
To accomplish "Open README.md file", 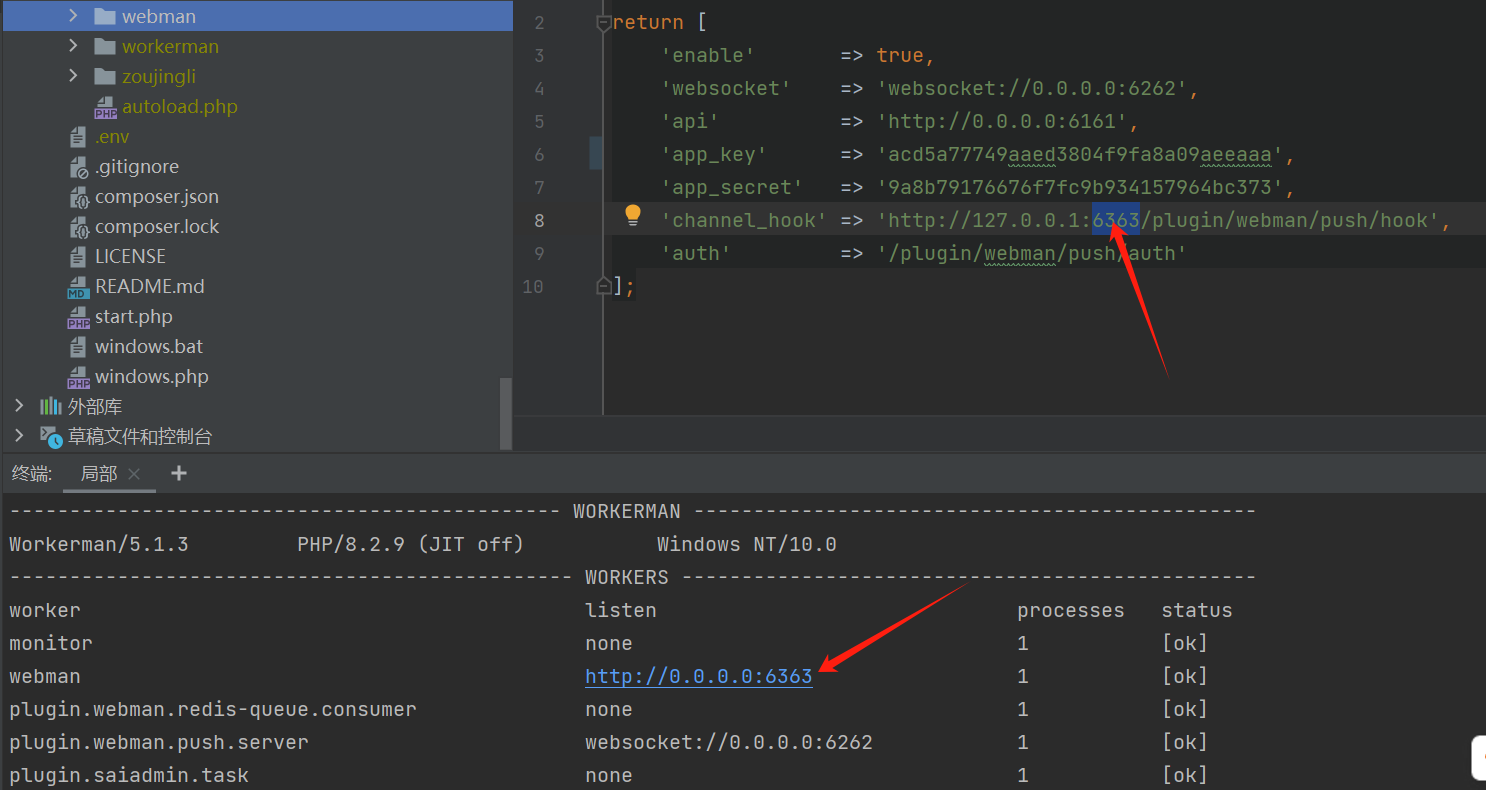I will [150, 286].
